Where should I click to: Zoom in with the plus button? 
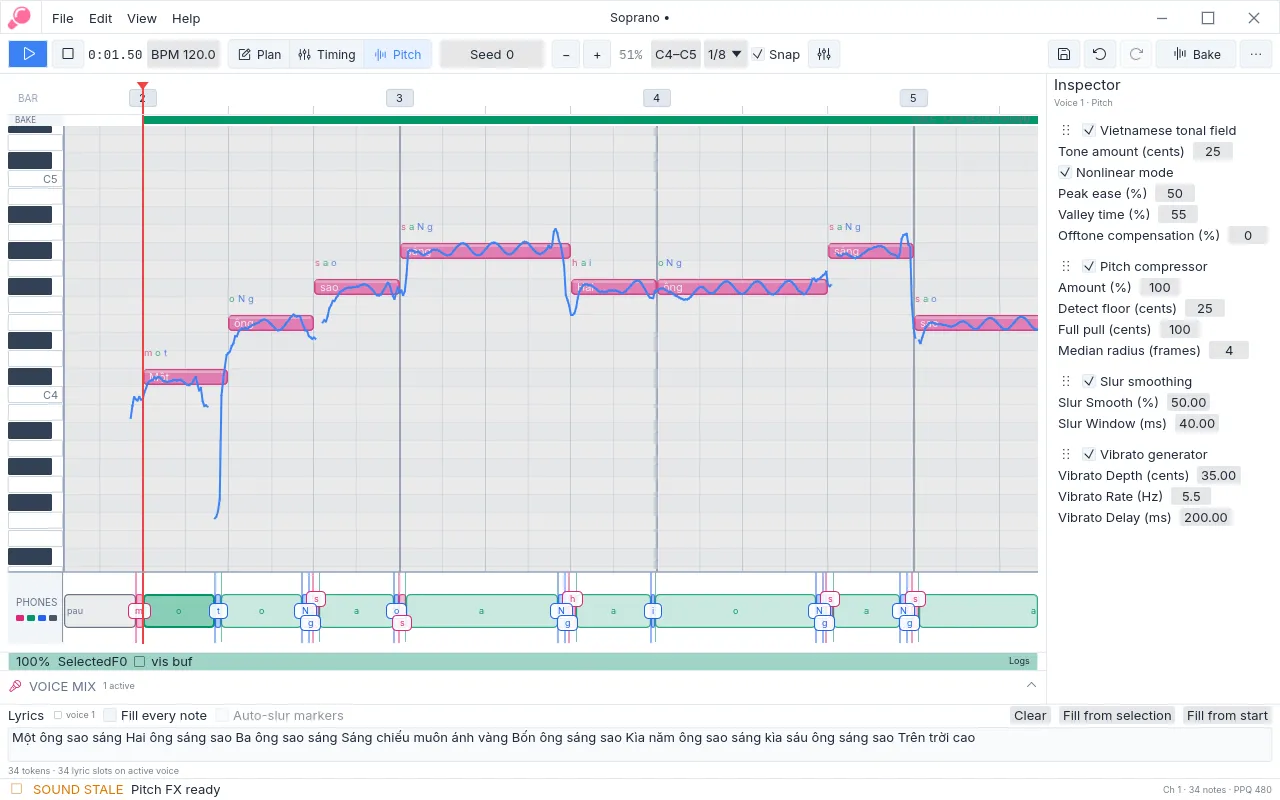click(x=597, y=54)
